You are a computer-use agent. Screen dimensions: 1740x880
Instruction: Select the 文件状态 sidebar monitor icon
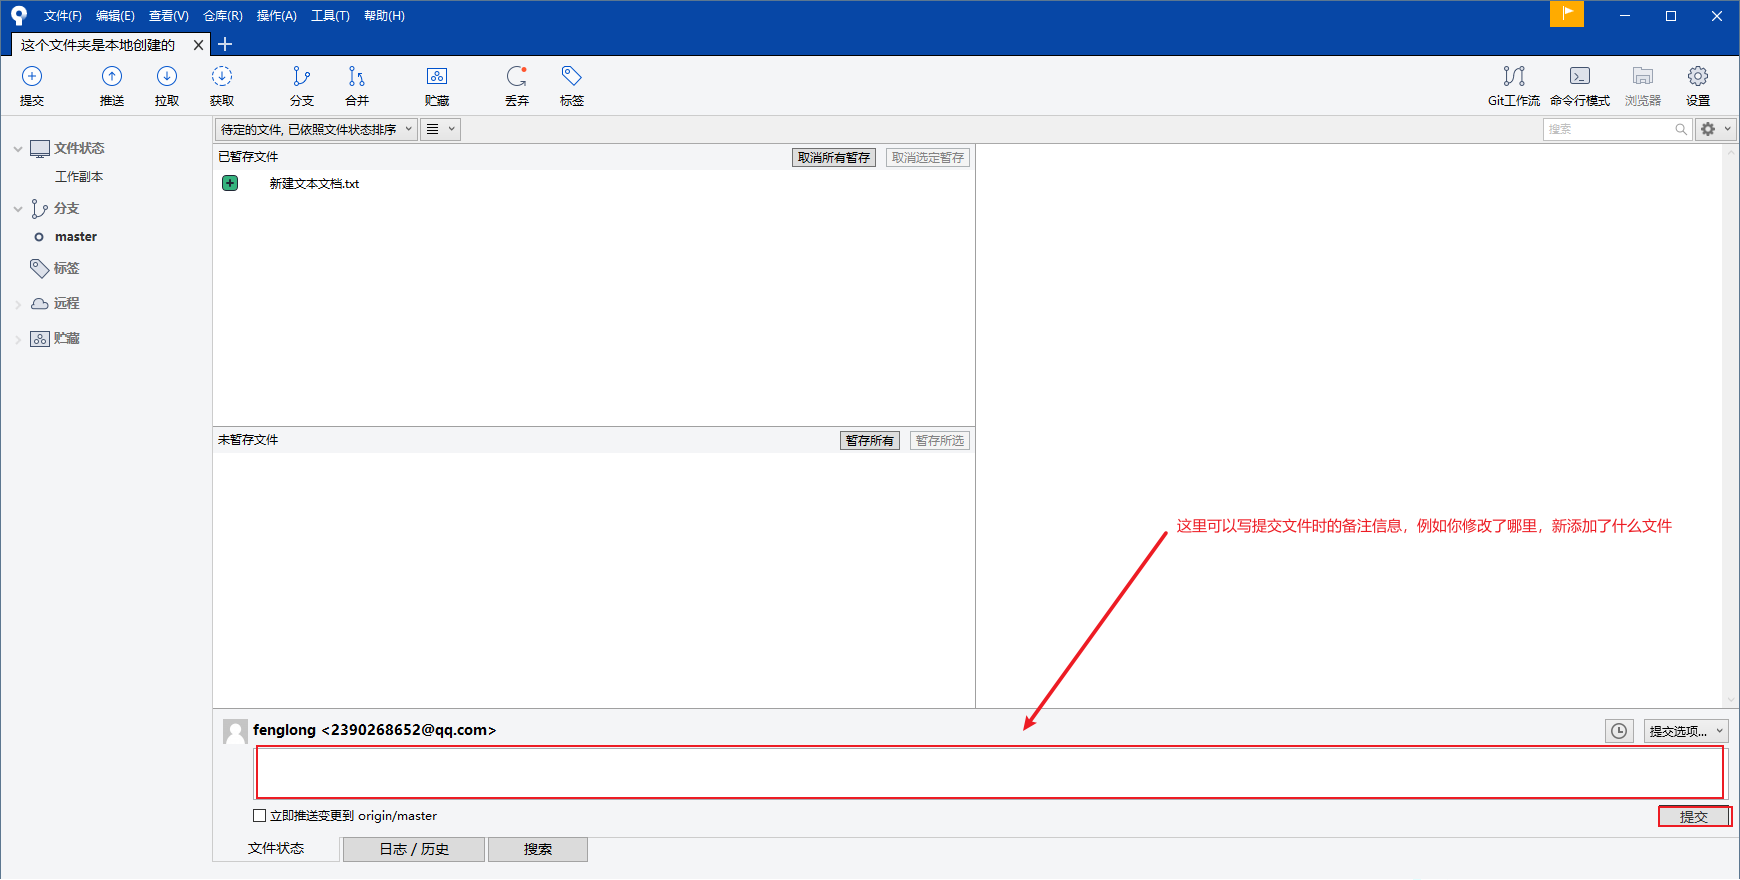(x=40, y=149)
